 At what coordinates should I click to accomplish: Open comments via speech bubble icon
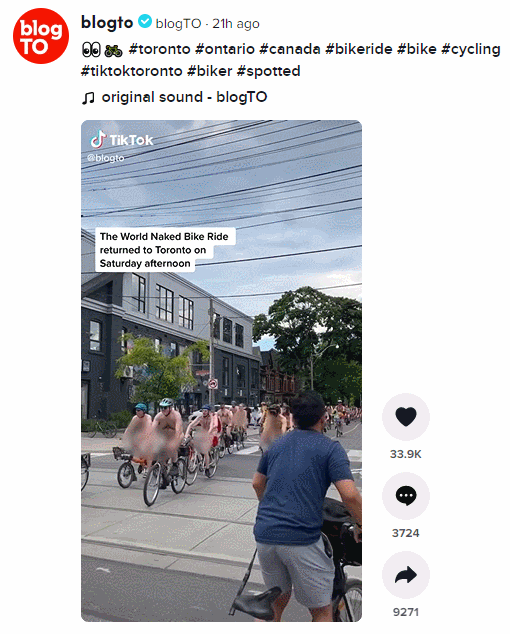click(406, 496)
